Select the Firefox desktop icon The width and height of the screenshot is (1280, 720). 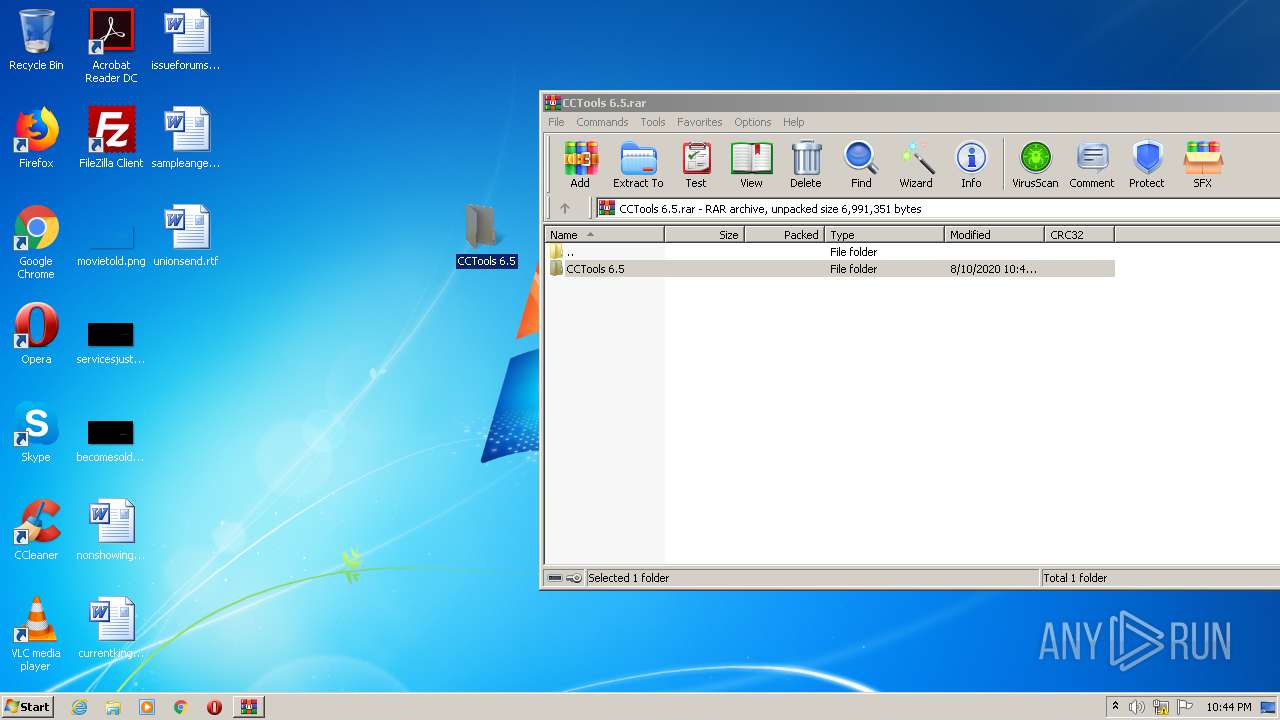(36, 138)
